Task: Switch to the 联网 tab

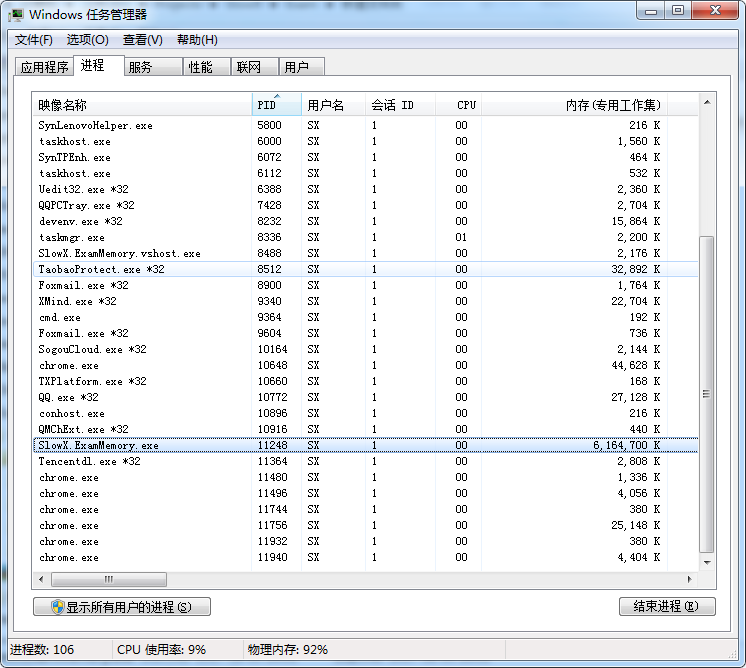Action: pos(255,67)
